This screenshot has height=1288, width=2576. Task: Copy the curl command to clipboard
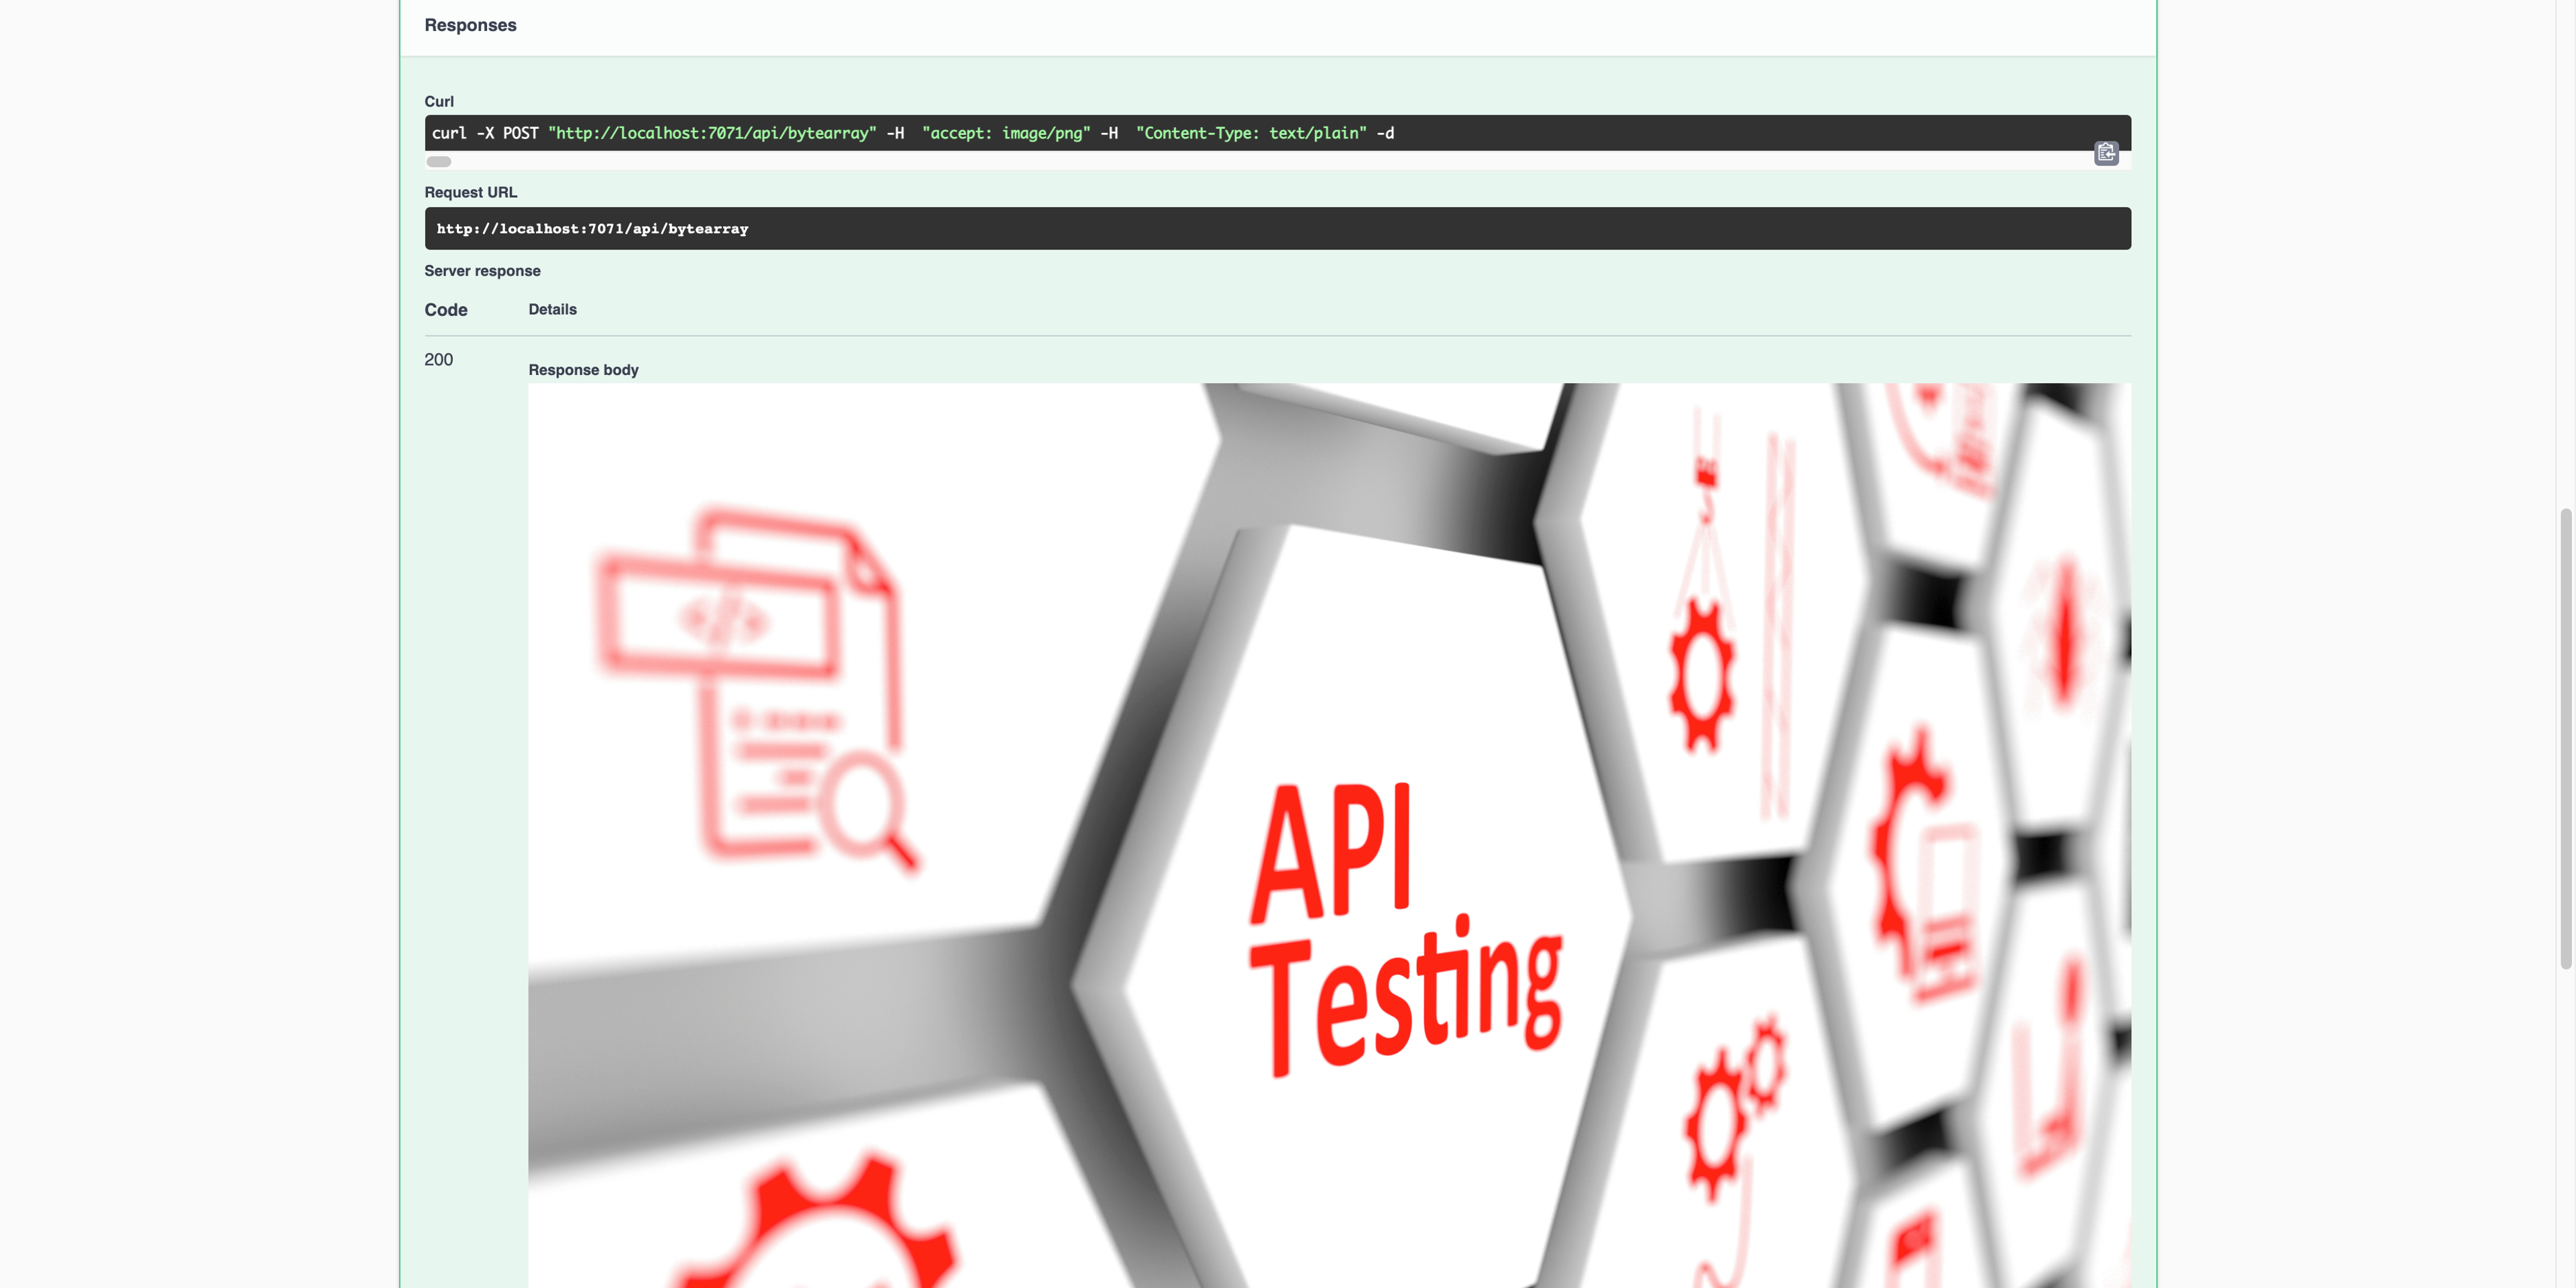[x=2106, y=153]
